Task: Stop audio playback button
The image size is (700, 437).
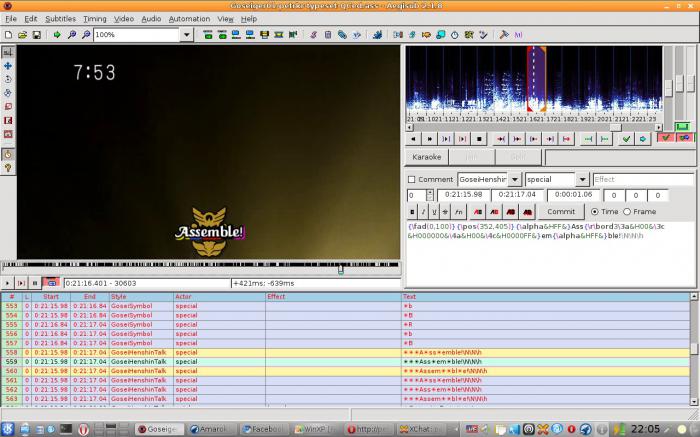Action: tap(479, 139)
